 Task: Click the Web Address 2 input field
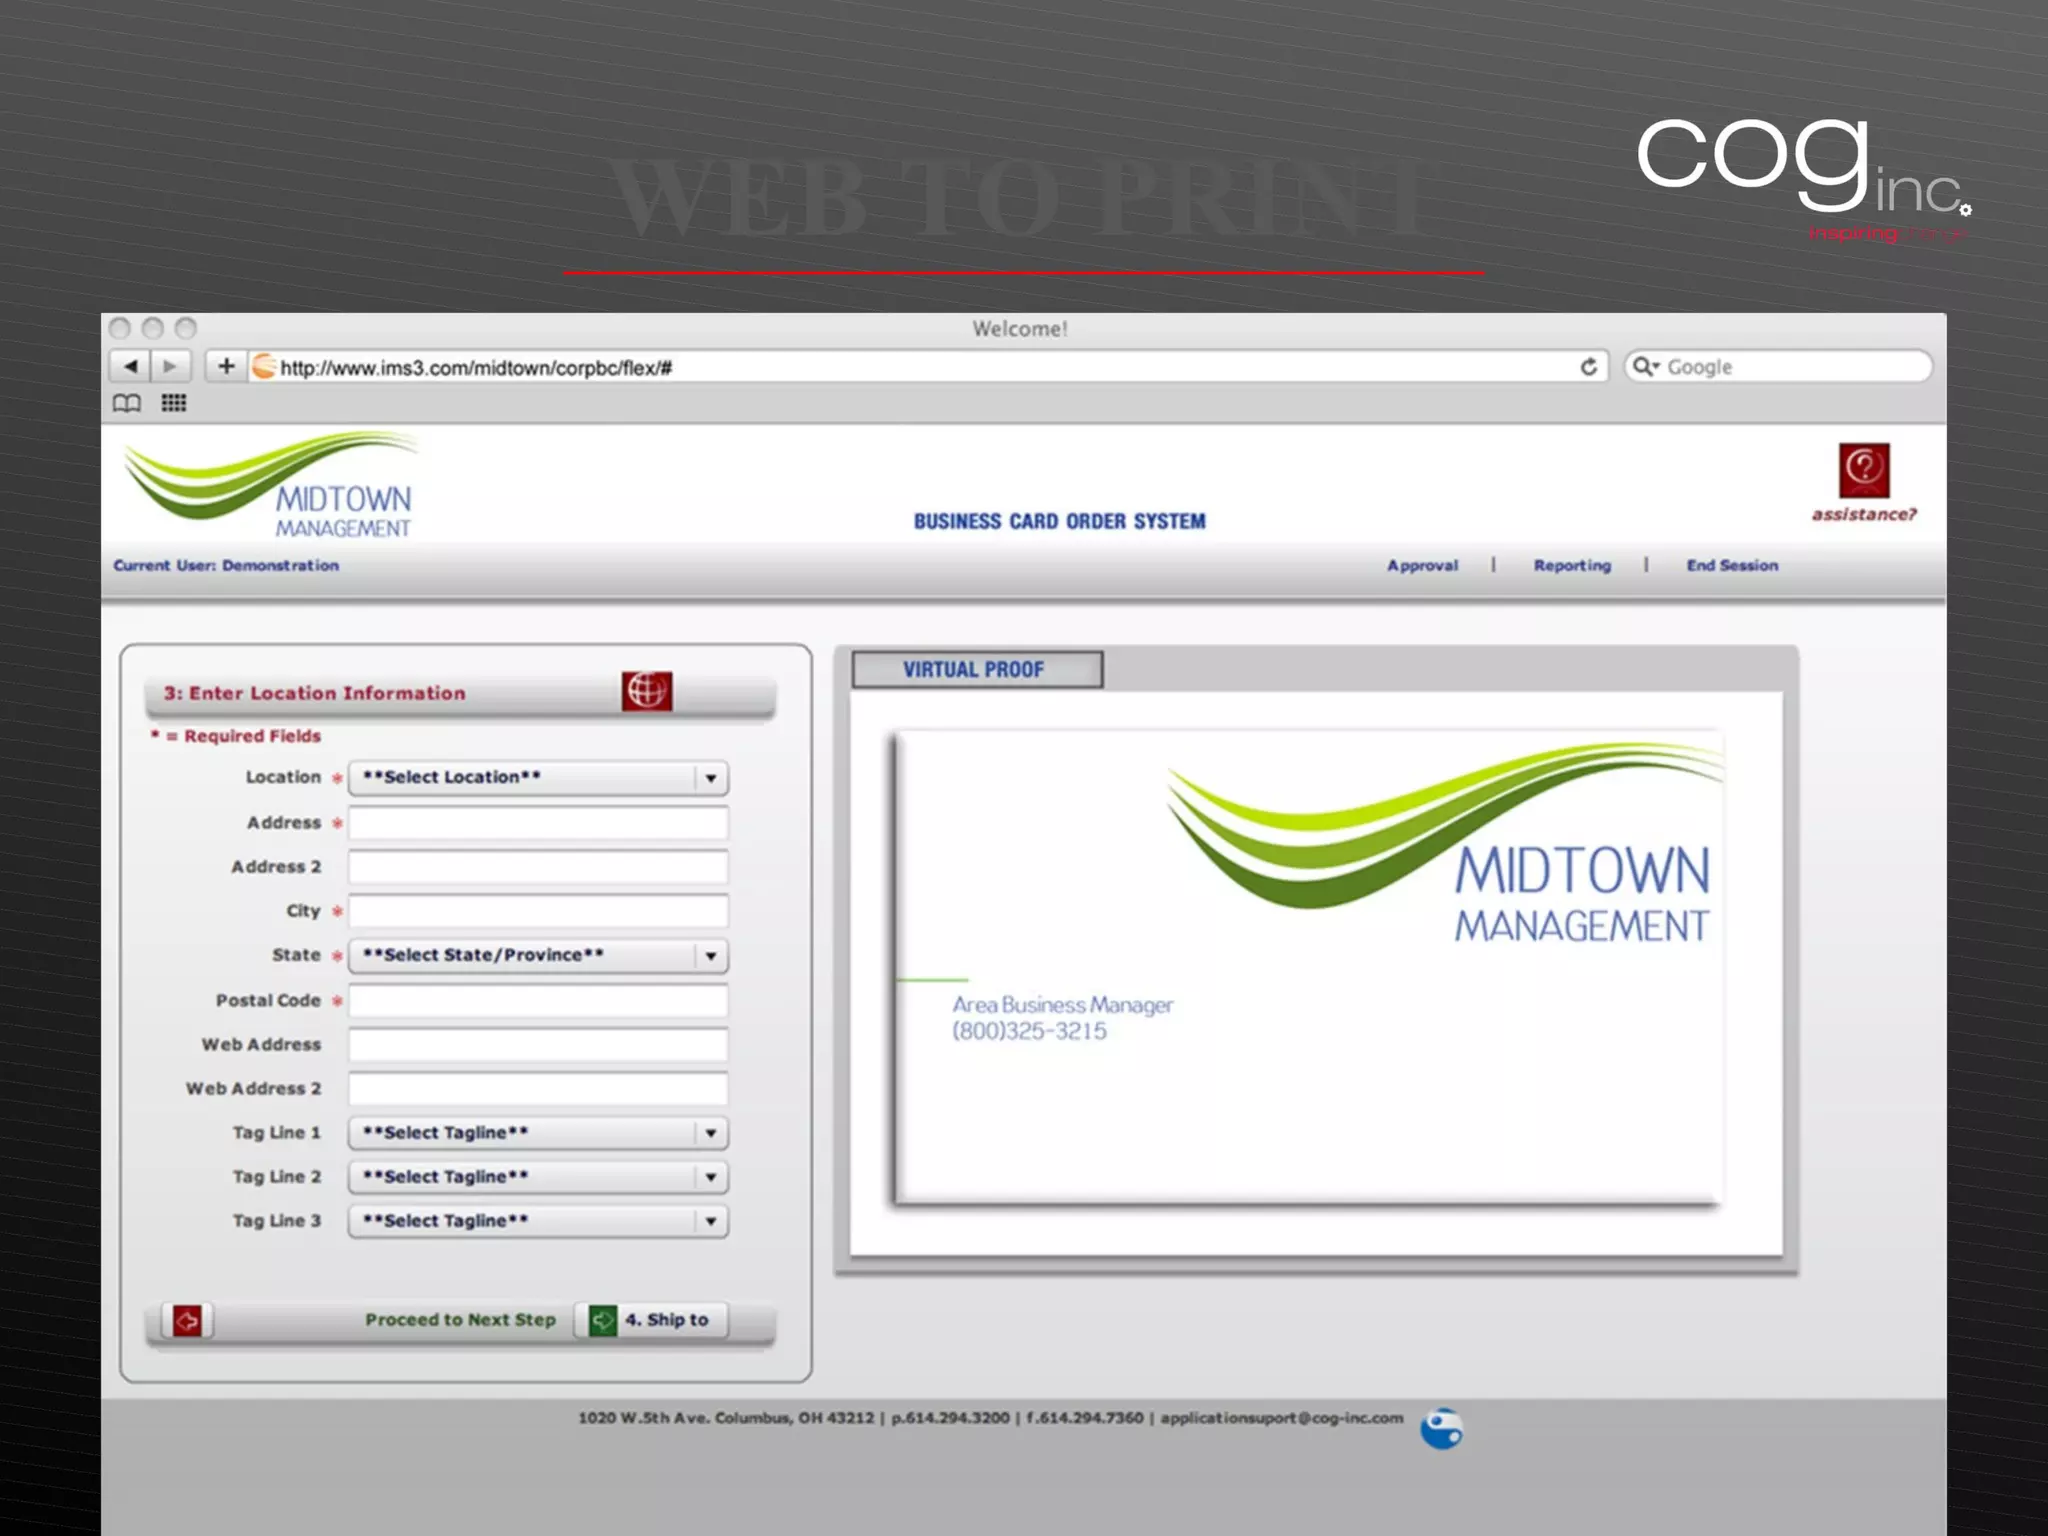click(538, 1089)
